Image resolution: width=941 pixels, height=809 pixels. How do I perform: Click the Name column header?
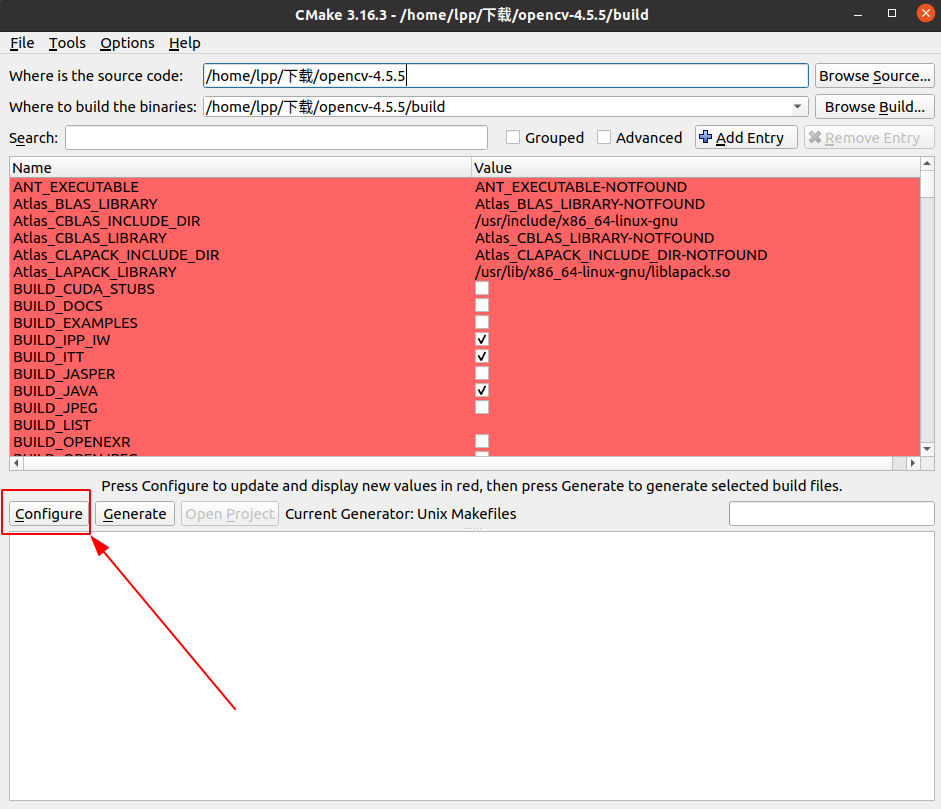(x=240, y=167)
